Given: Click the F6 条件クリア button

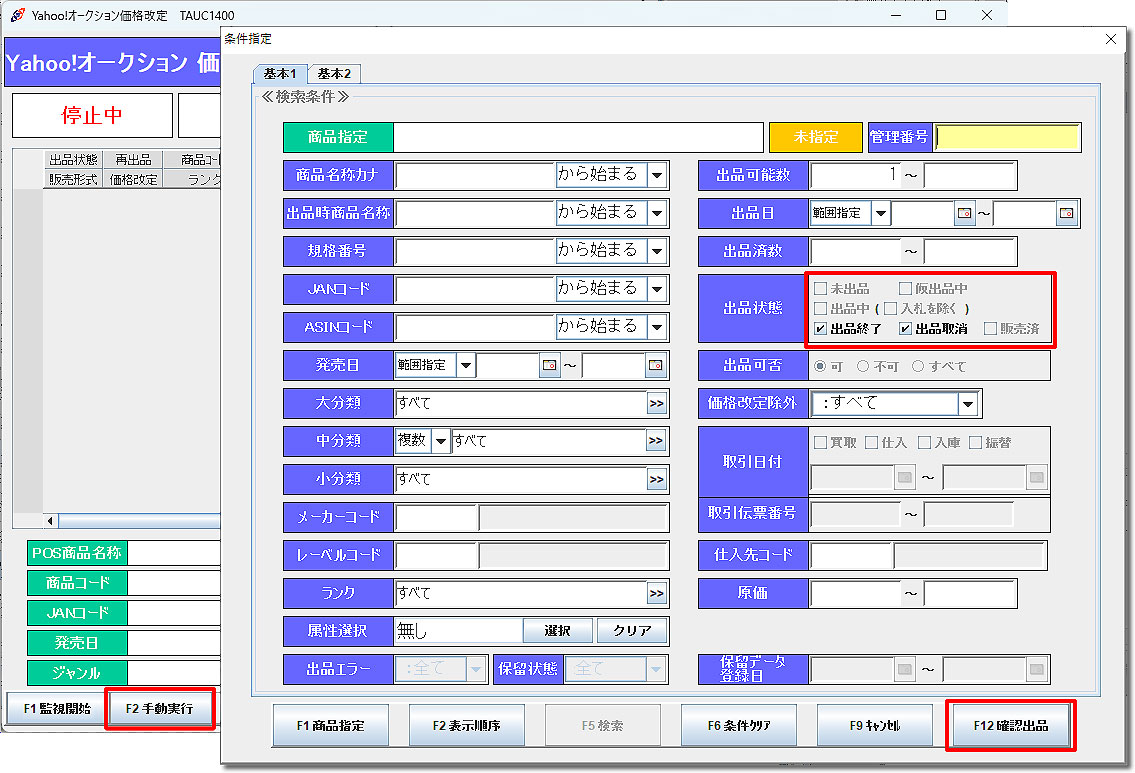Looking at the screenshot, I should (738, 726).
